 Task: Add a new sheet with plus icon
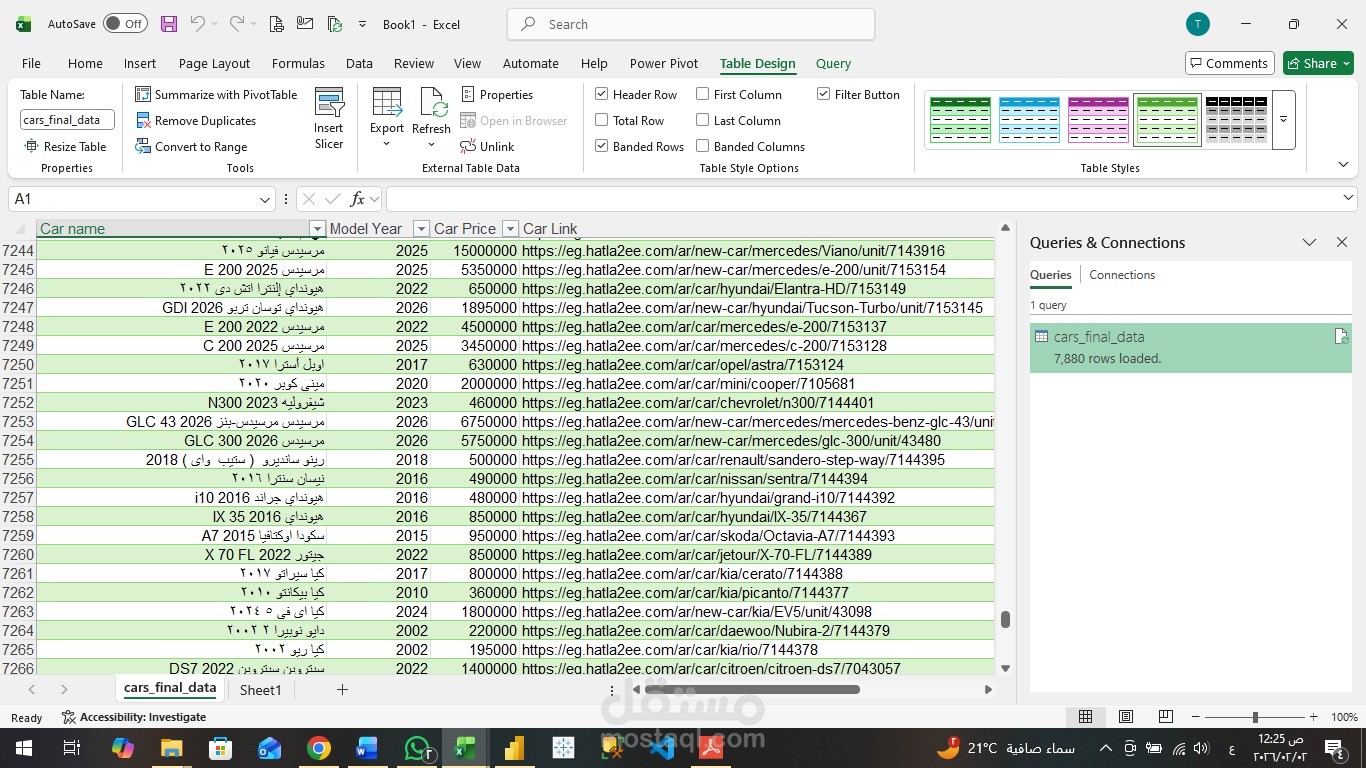tap(342, 690)
